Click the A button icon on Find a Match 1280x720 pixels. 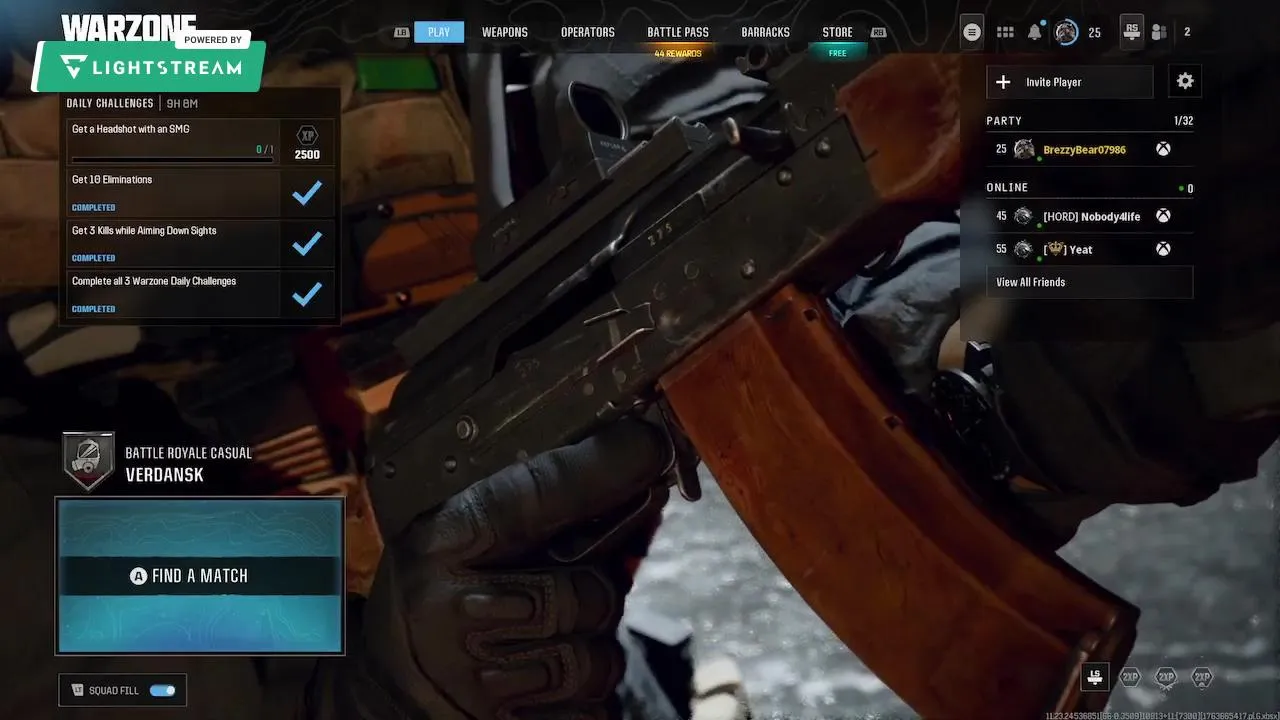click(139, 576)
